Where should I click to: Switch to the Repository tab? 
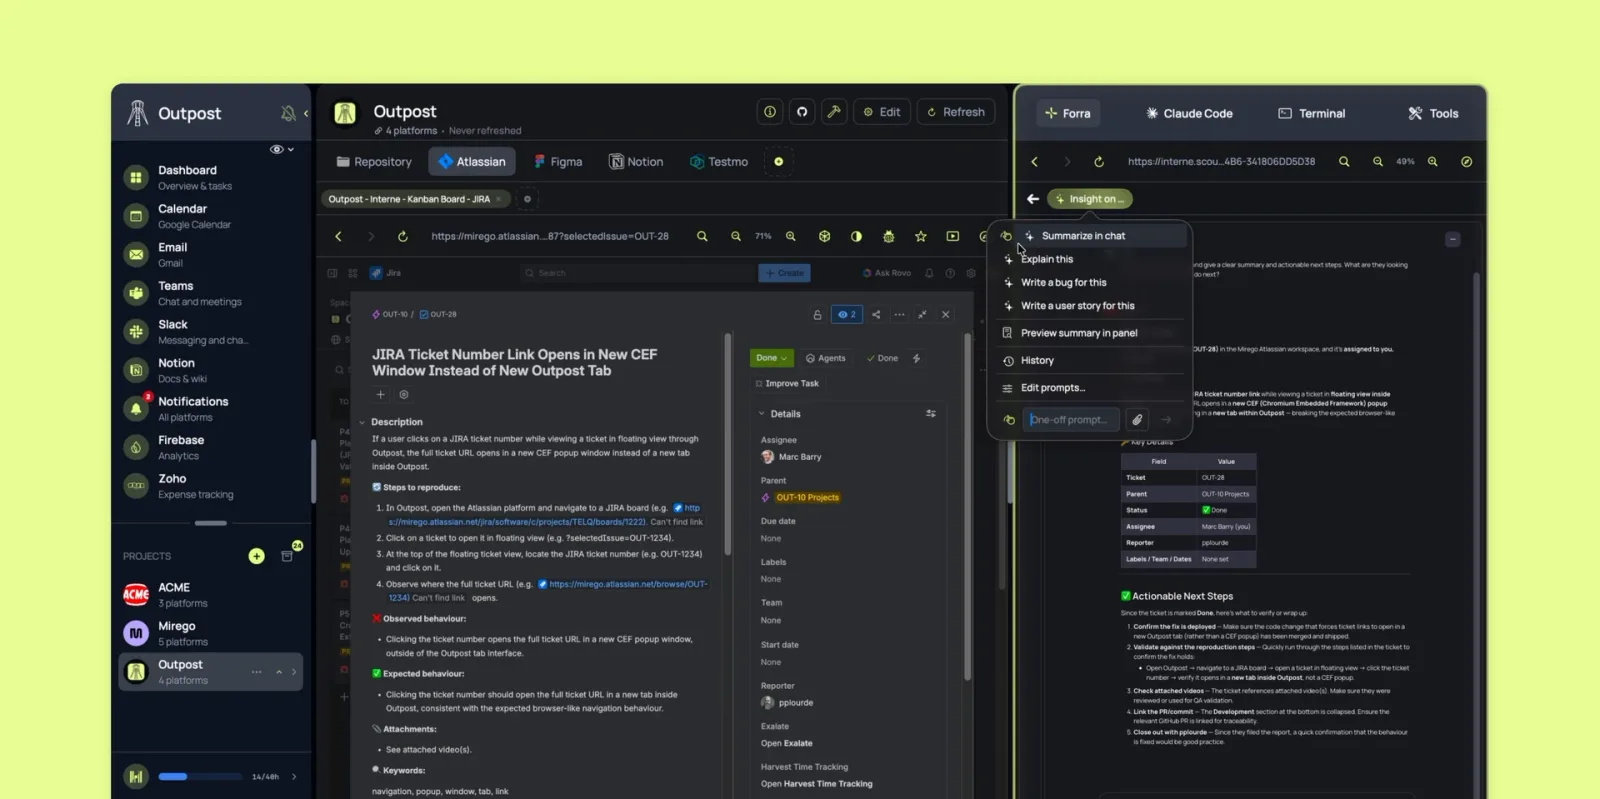point(374,161)
